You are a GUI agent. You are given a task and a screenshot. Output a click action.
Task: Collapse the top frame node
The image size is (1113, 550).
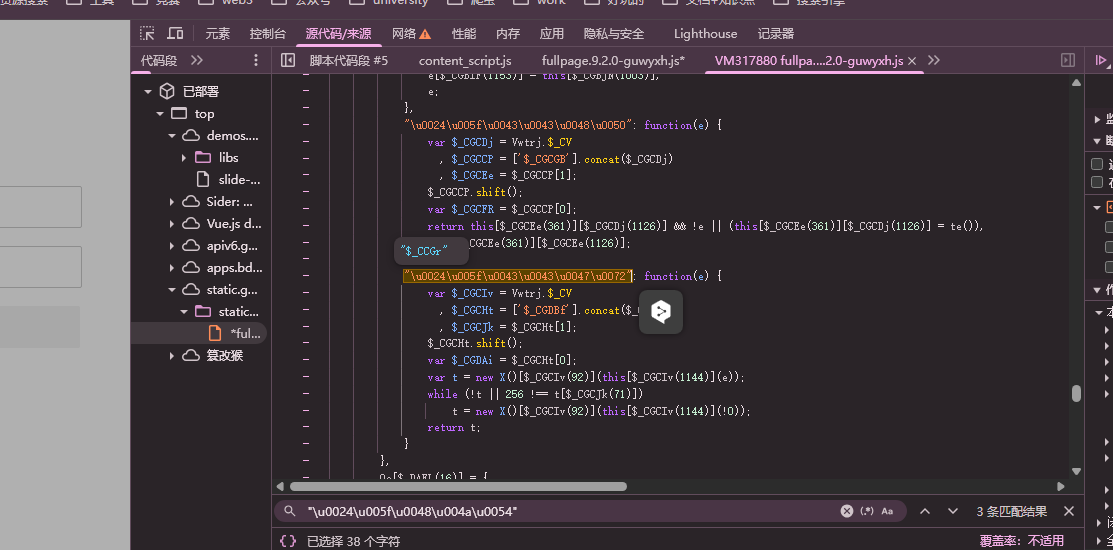(x=160, y=114)
